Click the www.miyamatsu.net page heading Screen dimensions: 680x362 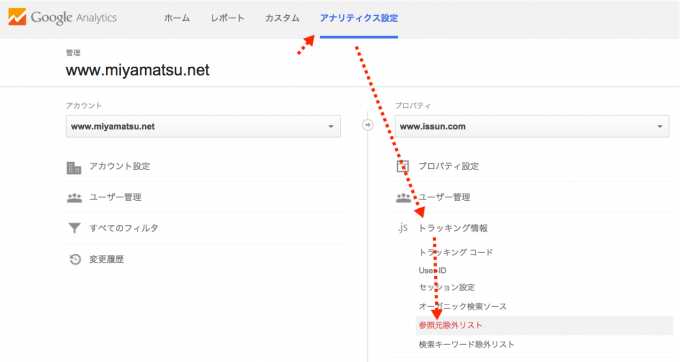point(137,70)
